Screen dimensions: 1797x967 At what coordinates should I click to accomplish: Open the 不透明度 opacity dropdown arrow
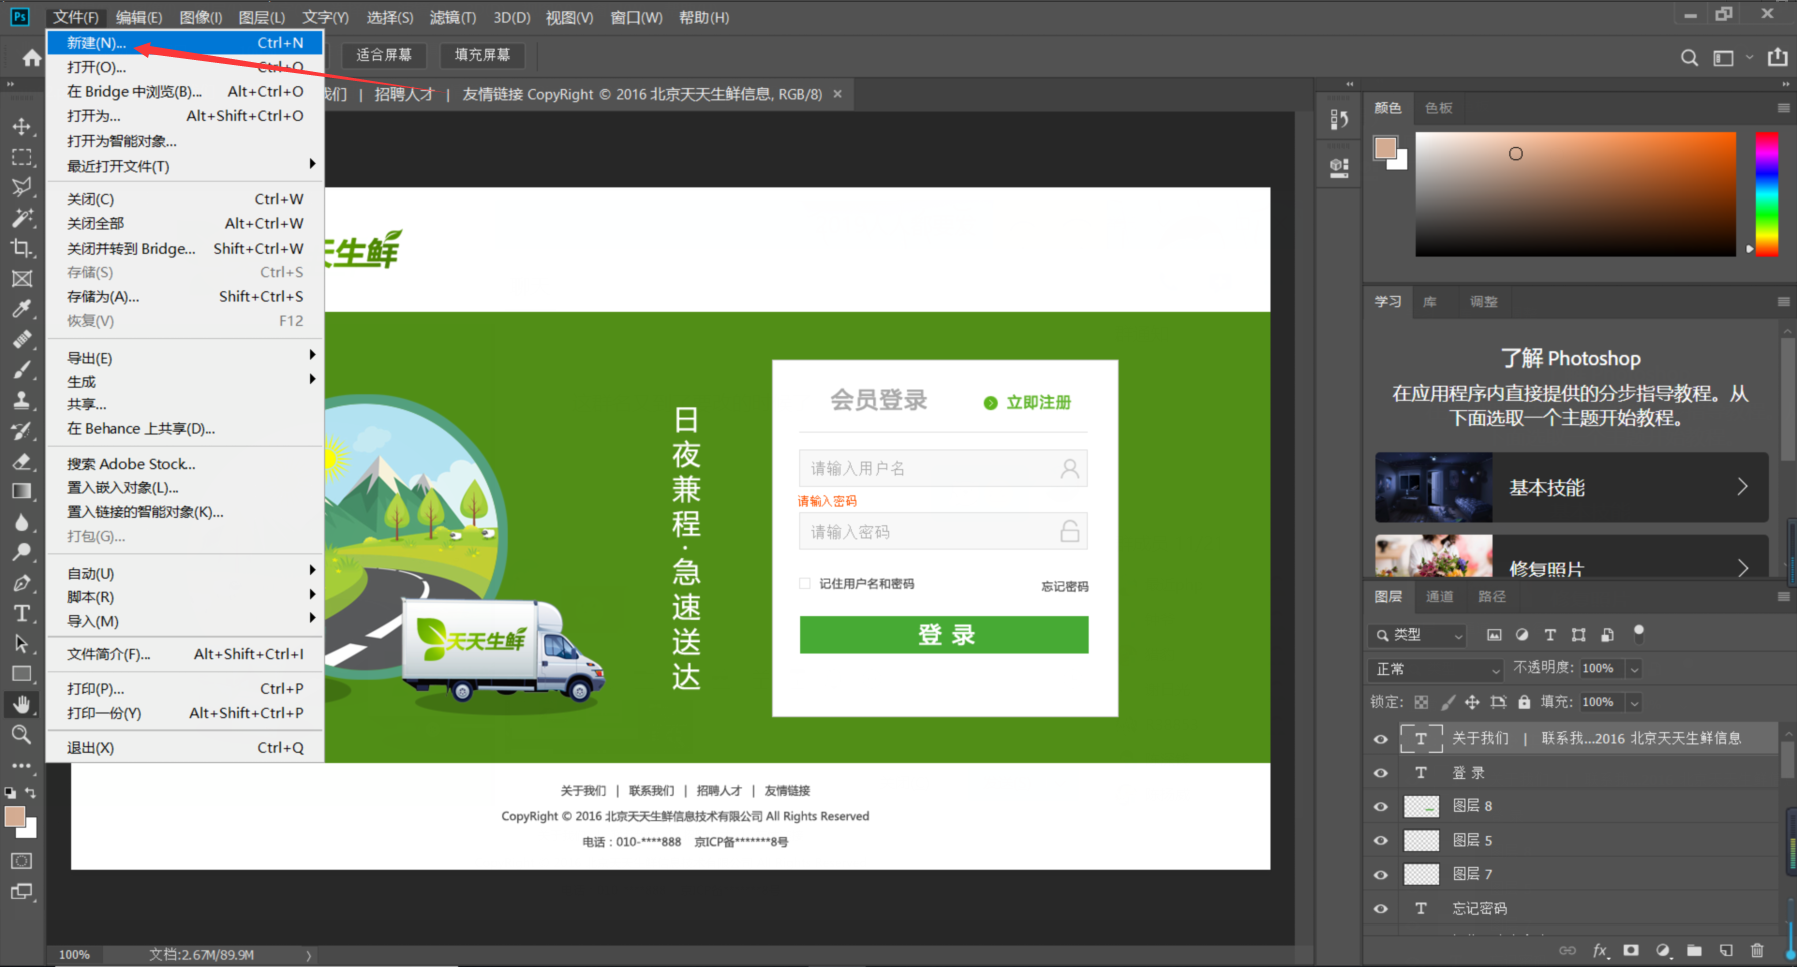point(1634,669)
